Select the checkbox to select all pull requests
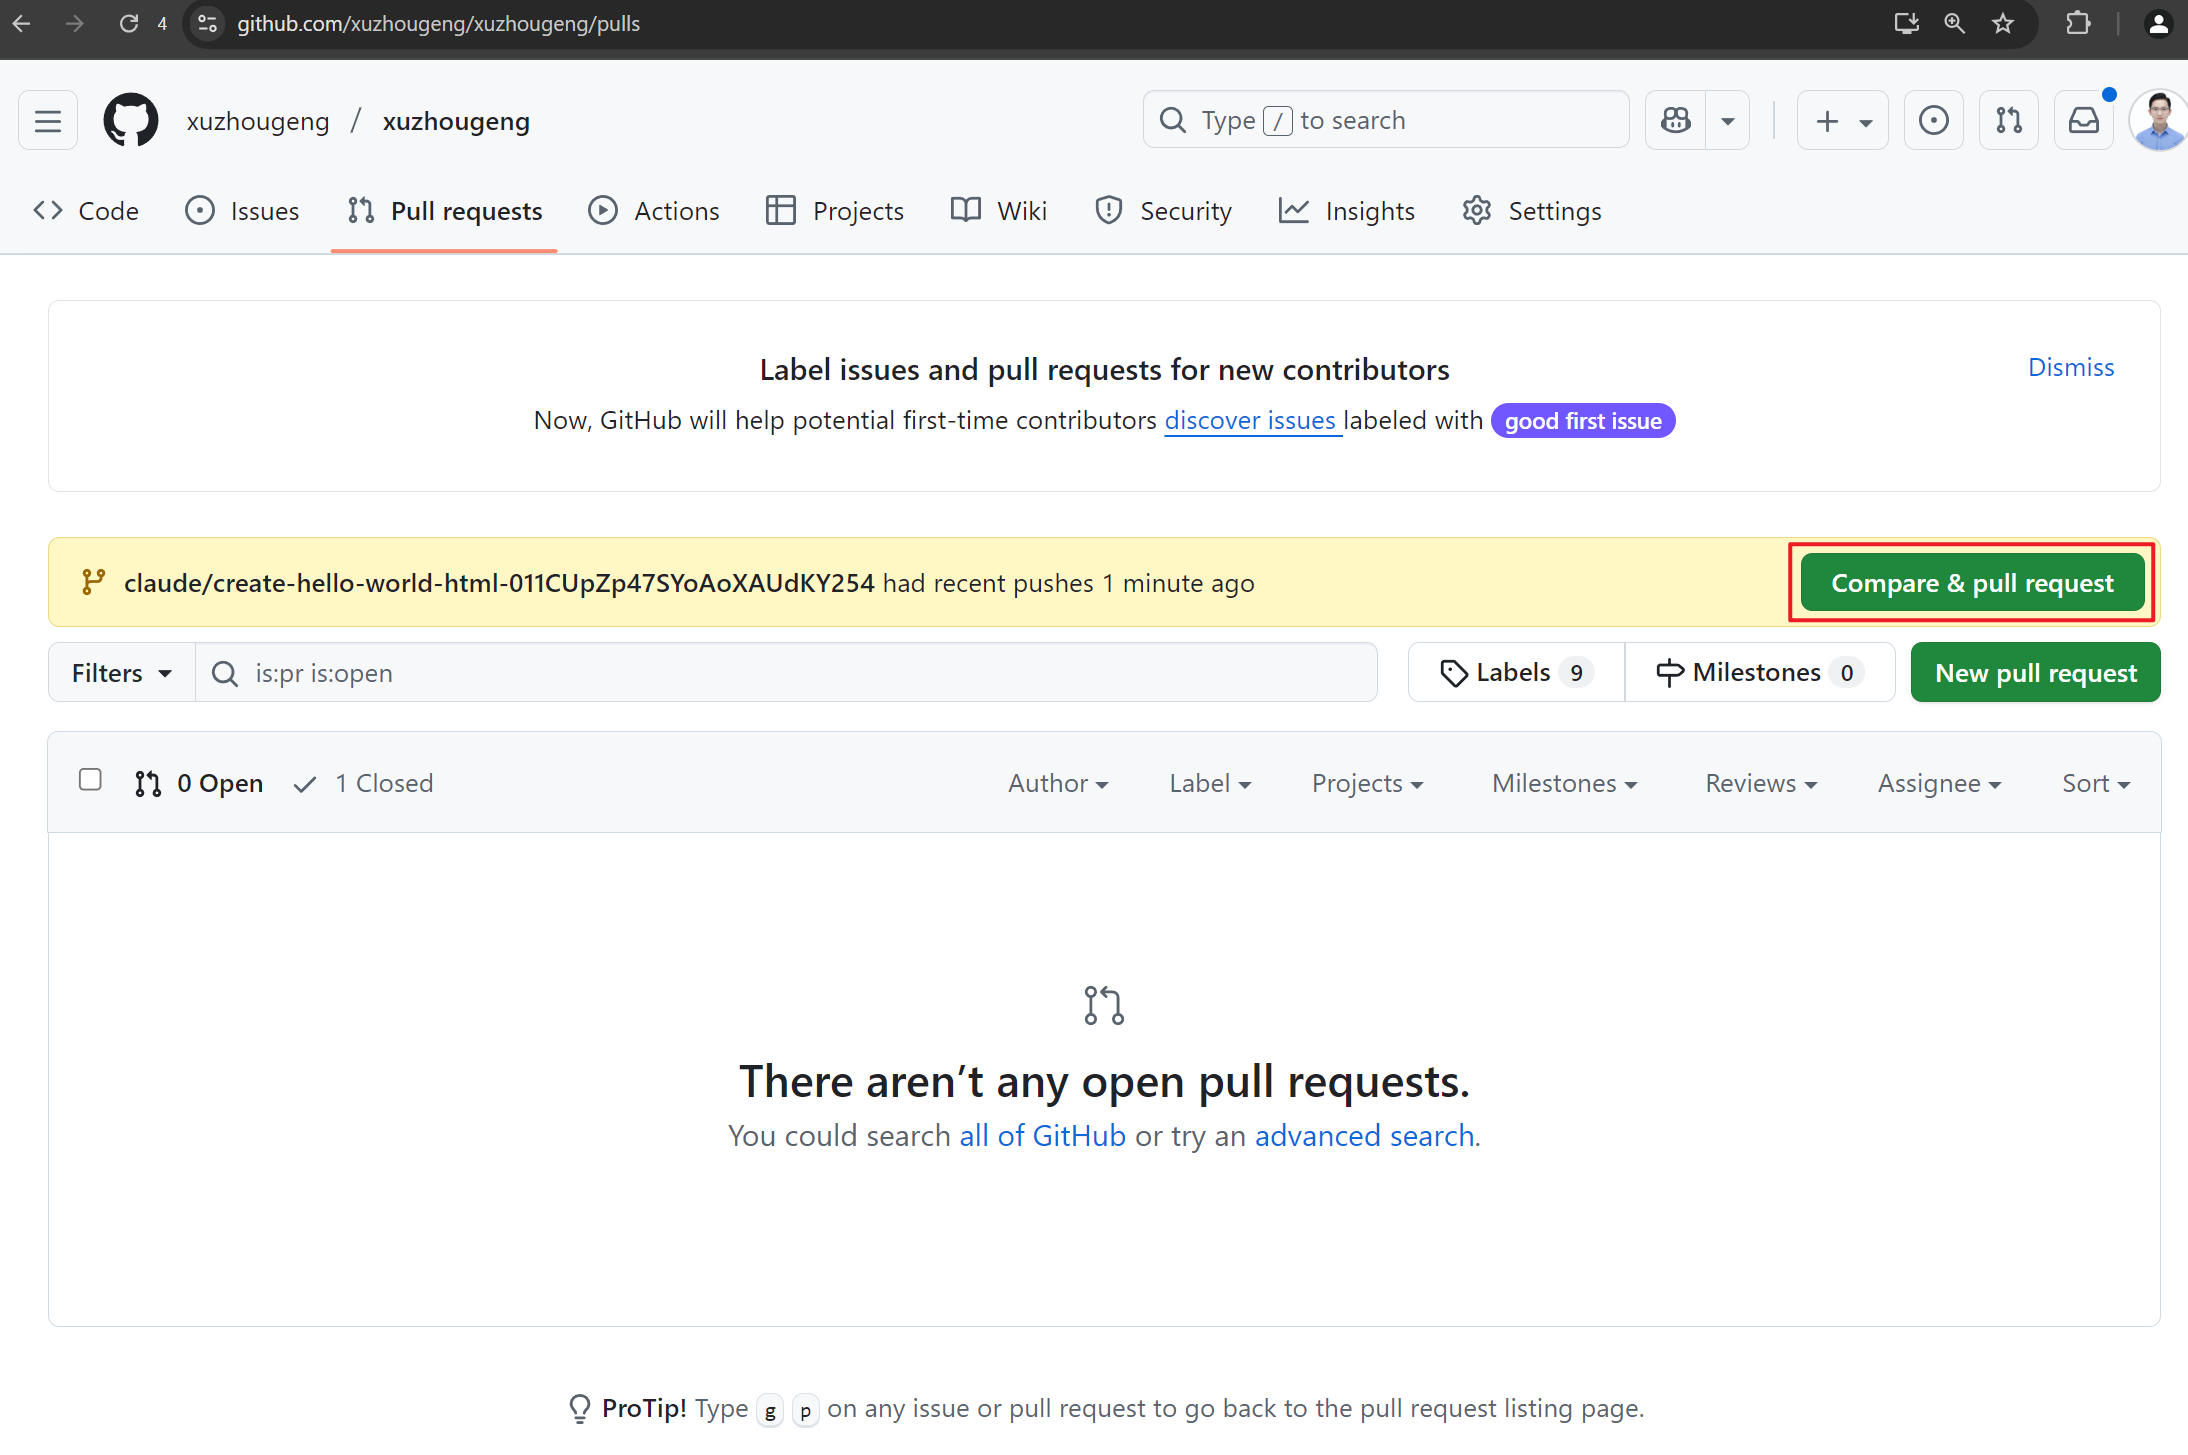The width and height of the screenshot is (2188, 1455). click(x=89, y=779)
